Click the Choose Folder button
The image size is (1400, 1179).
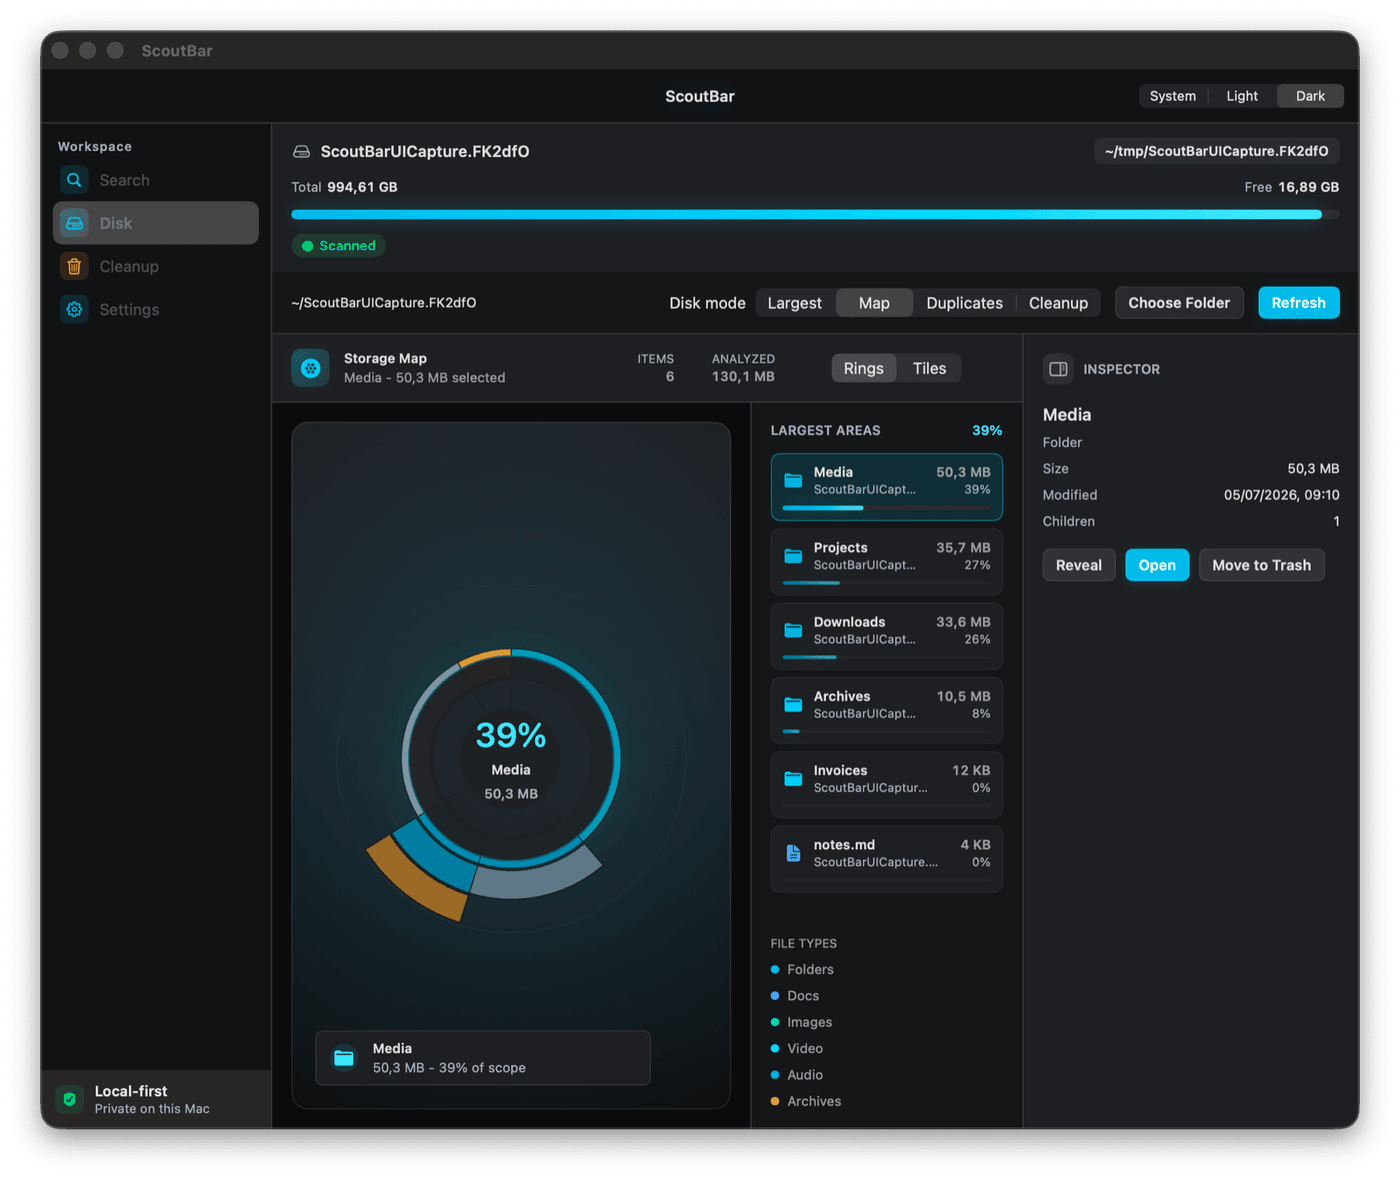coord(1179,303)
